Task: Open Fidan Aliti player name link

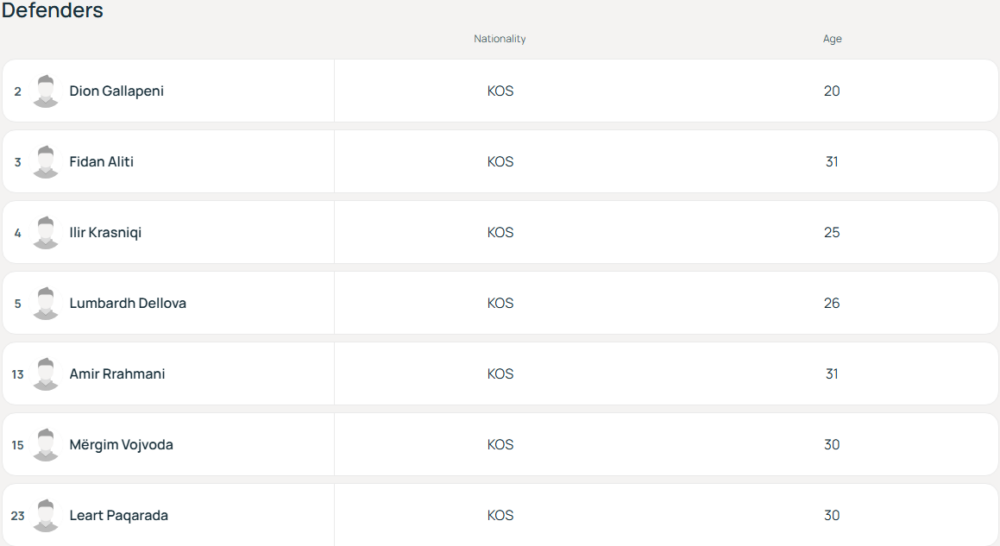Action: click(101, 162)
